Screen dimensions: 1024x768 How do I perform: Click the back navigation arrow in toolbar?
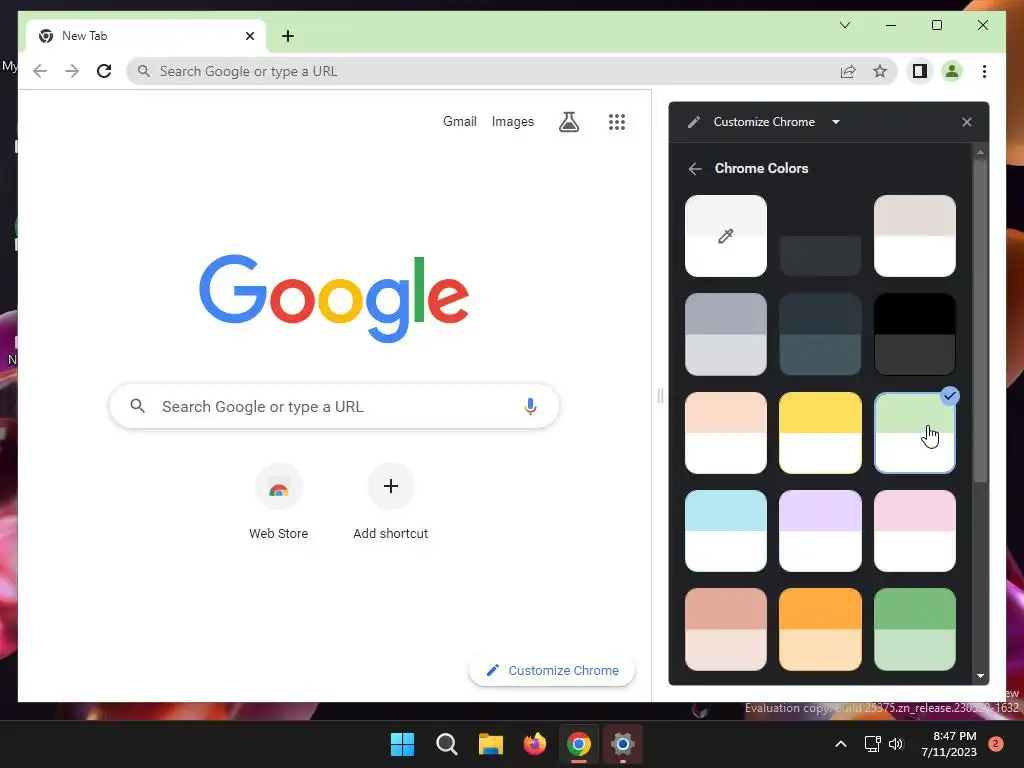click(x=40, y=71)
